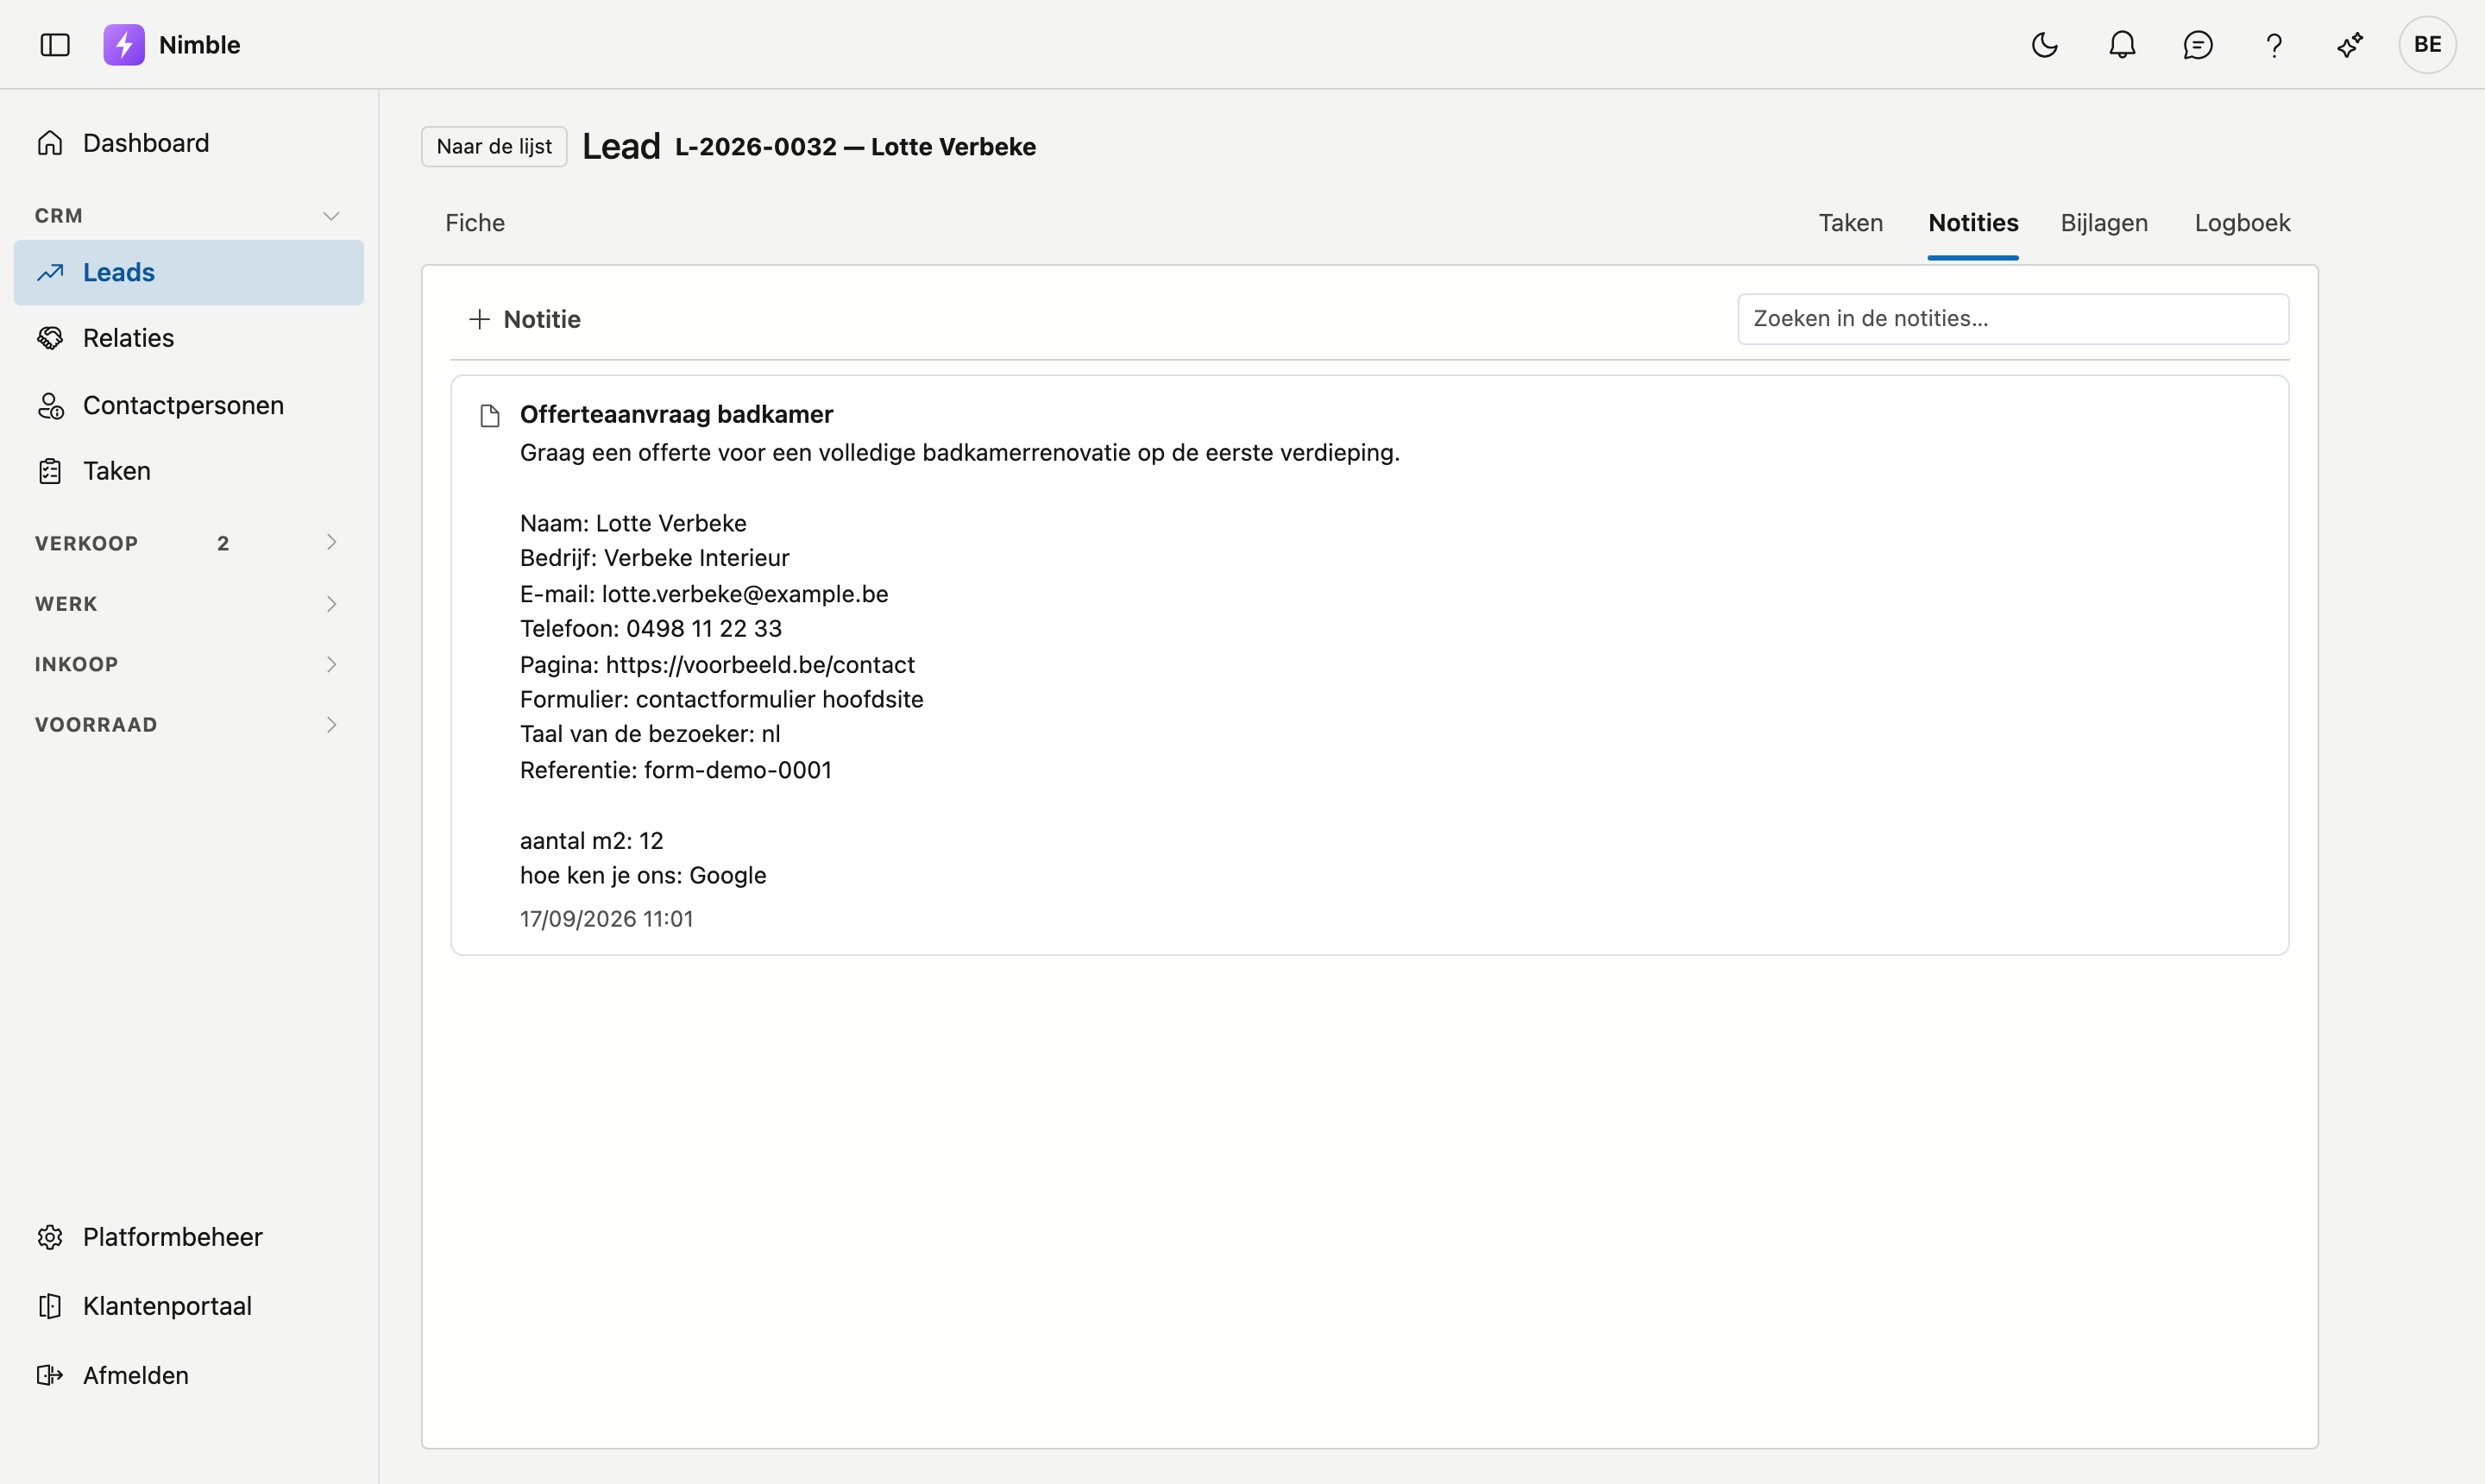The image size is (2485, 1484).
Task: Expand the VOORRAAD section
Action: (x=189, y=724)
